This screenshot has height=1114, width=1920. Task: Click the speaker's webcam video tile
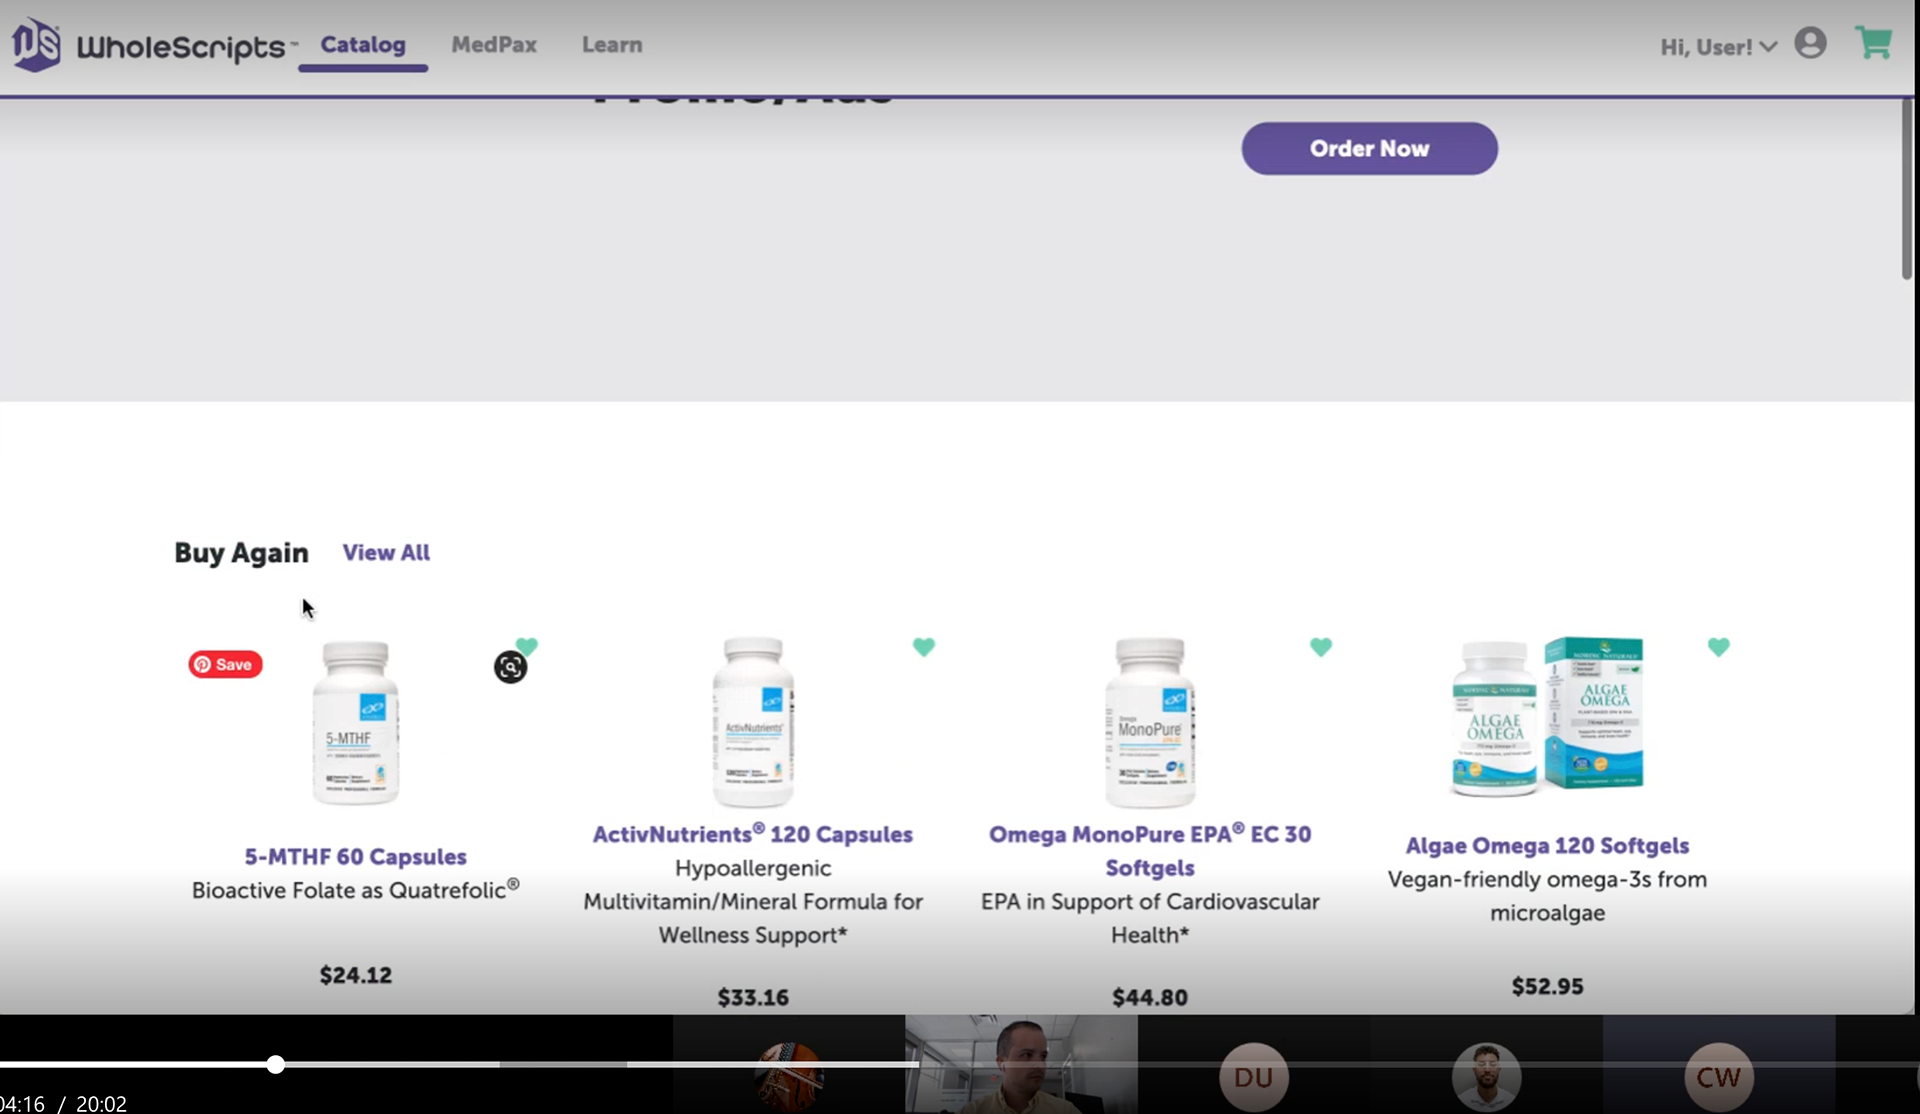(x=1021, y=1064)
